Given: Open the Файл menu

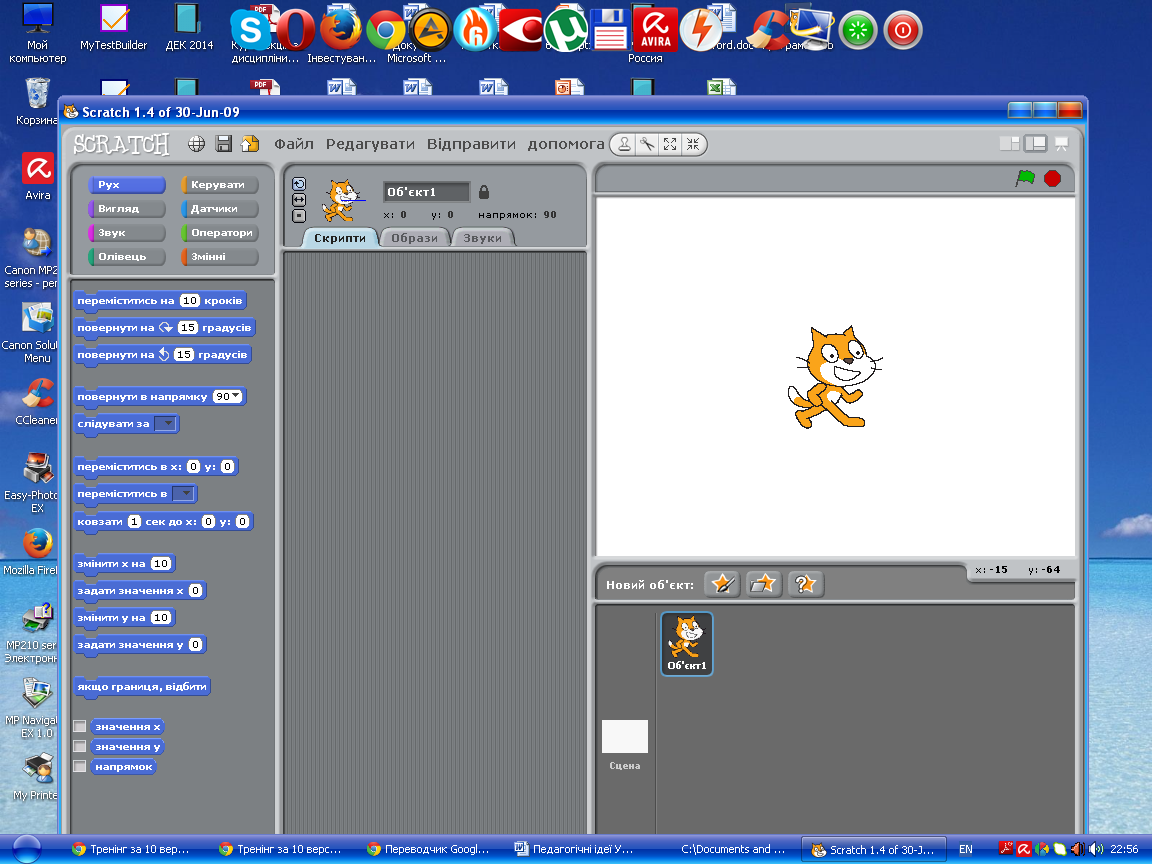Looking at the screenshot, I should pyautogui.click(x=294, y=144).
